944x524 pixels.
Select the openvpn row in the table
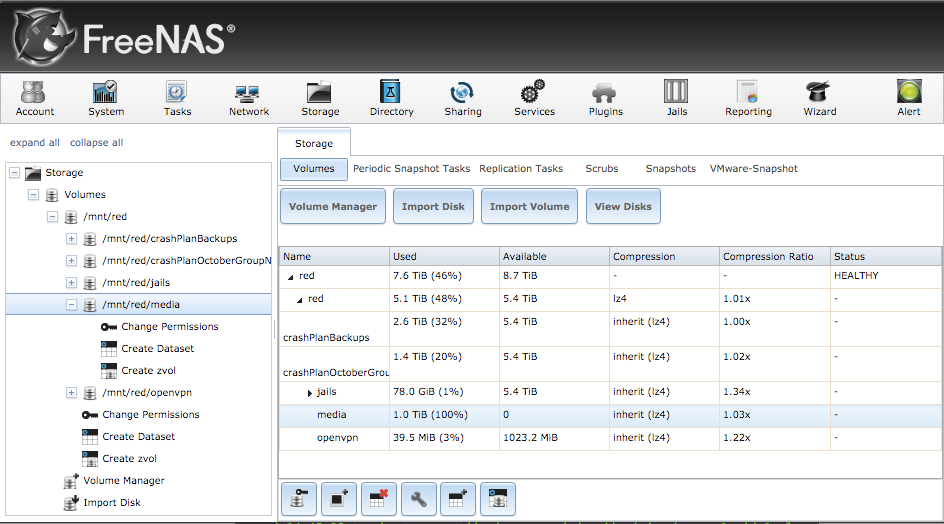610,438
